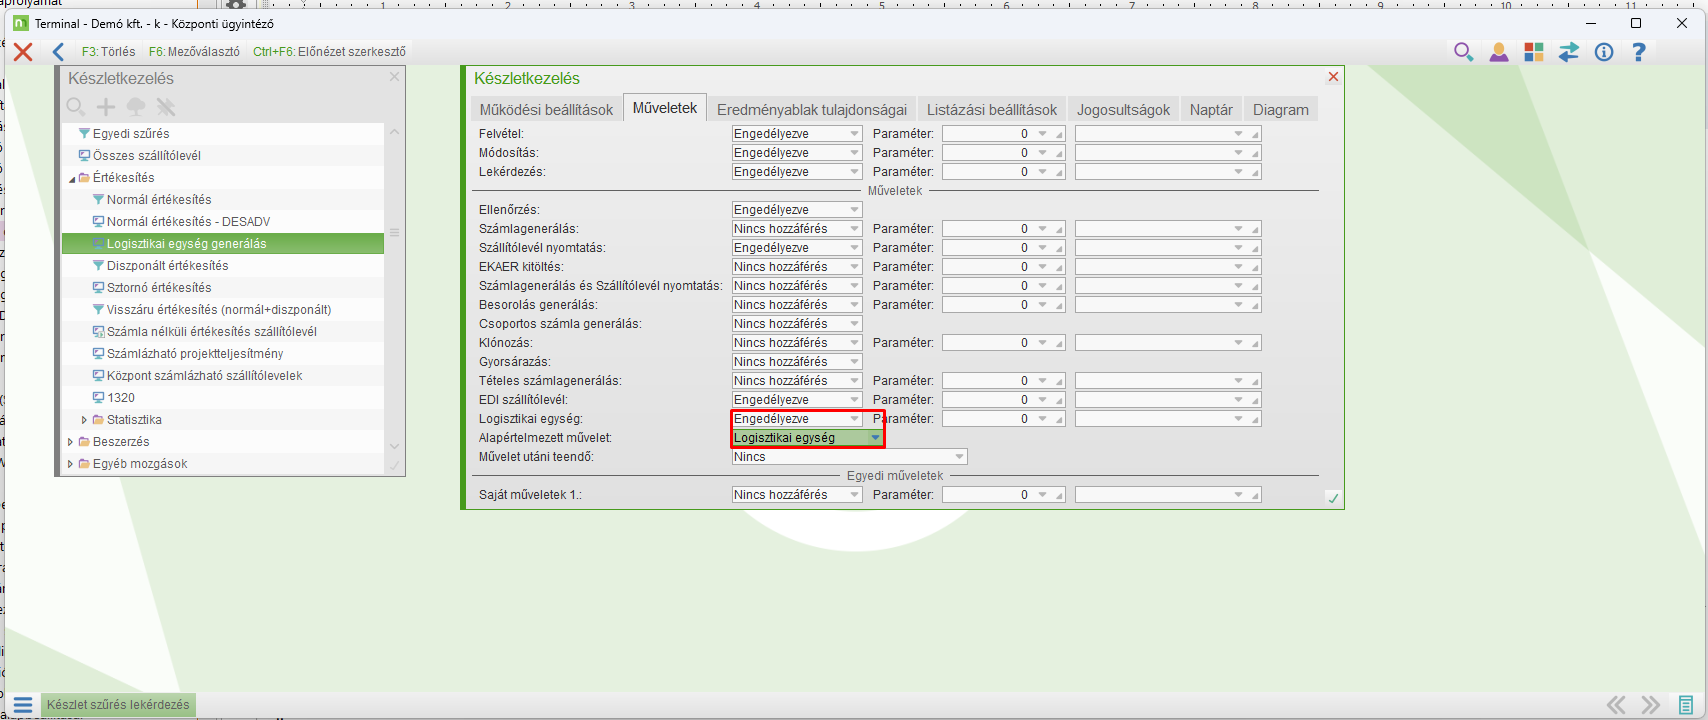Click scroll-up arrow in left tree panel

tap(394, 132)
